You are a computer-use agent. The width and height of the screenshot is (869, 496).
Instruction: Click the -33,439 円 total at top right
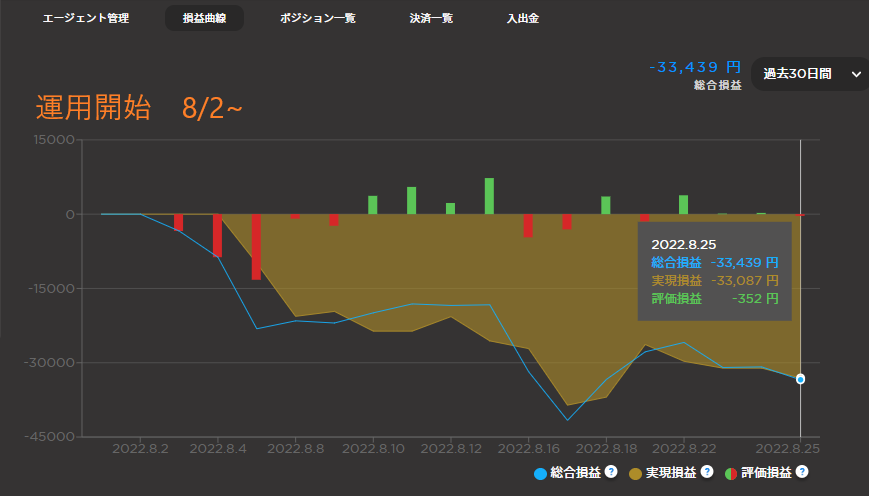coord(695,68)
